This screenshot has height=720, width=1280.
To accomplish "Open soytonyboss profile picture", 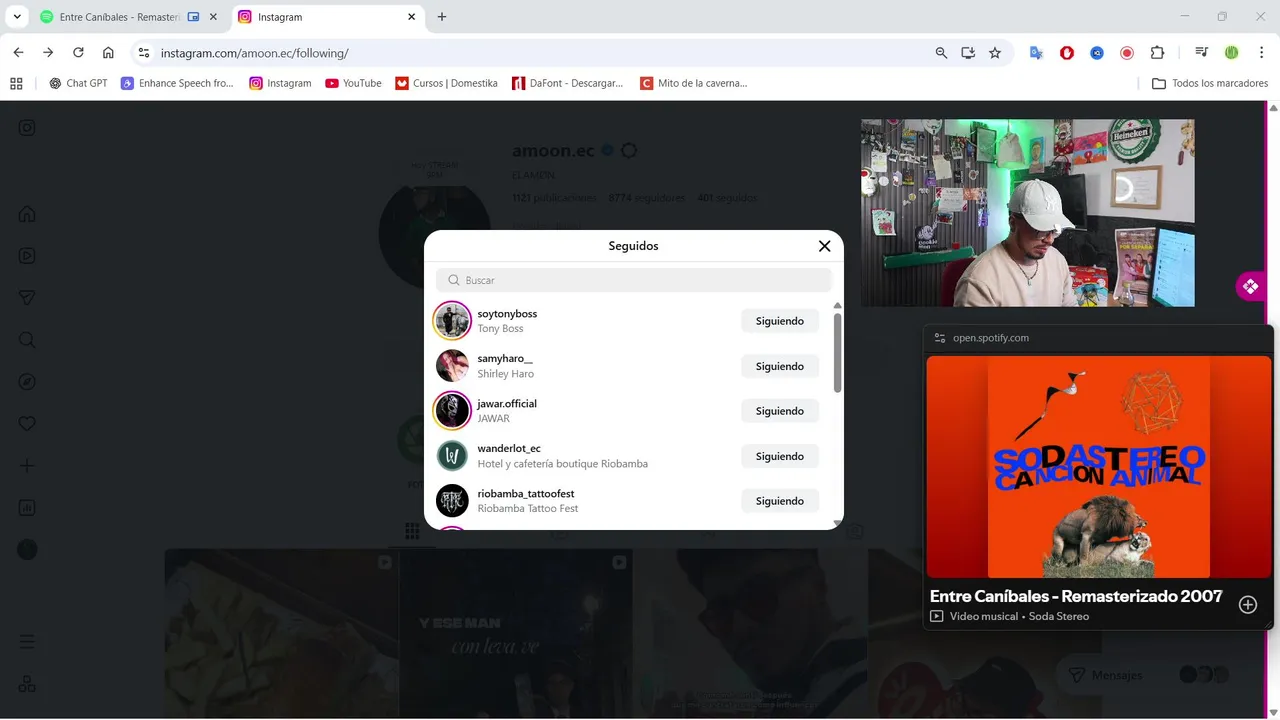I will pyautogui.click(x=452, y=321).
